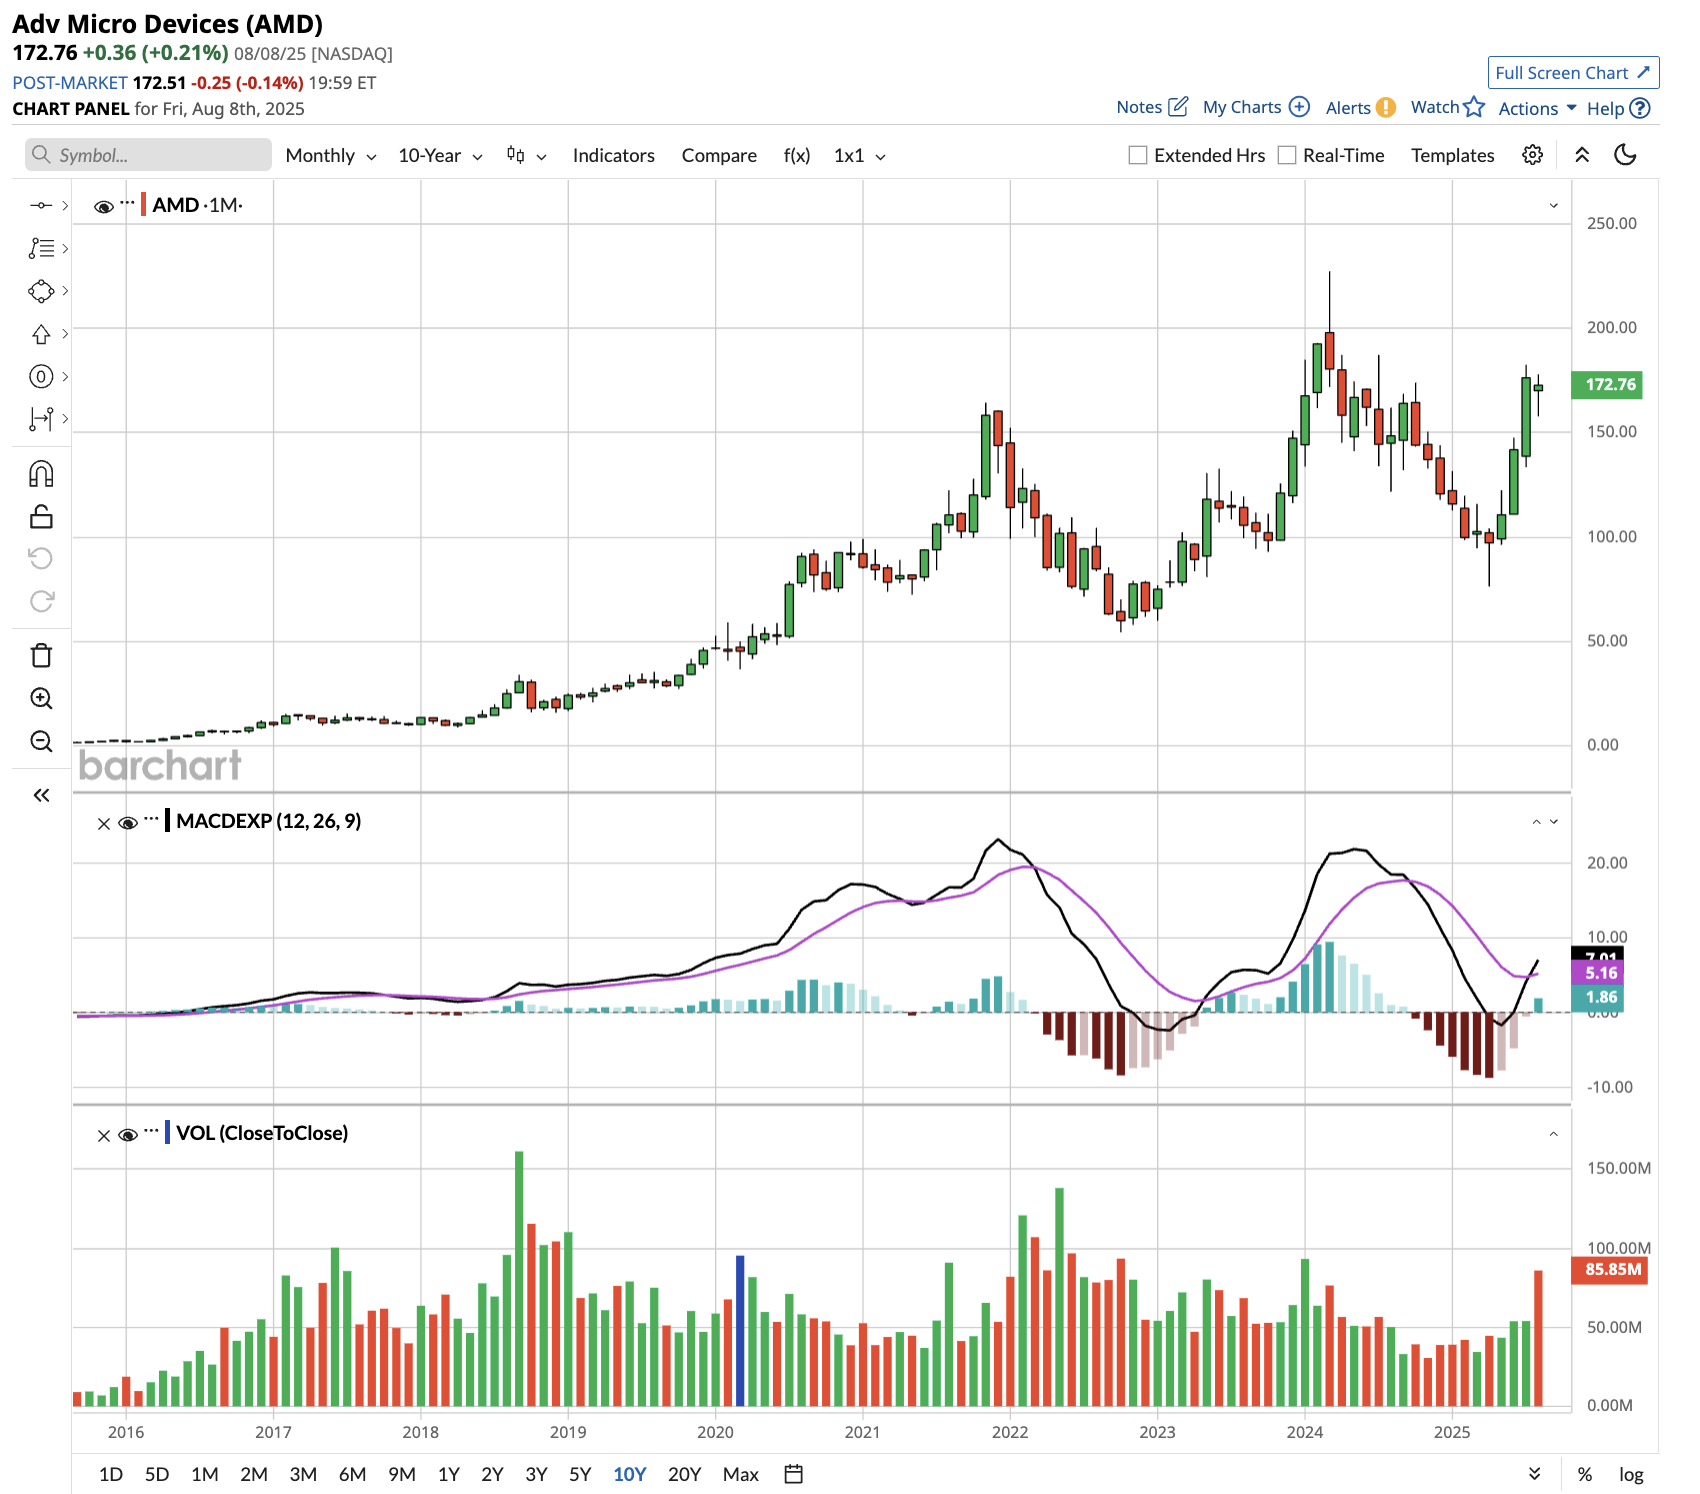This screenshot has width=1700, height=1494.
Task: Click the double-chevron collapse header icon
Action: [1582, 155]
